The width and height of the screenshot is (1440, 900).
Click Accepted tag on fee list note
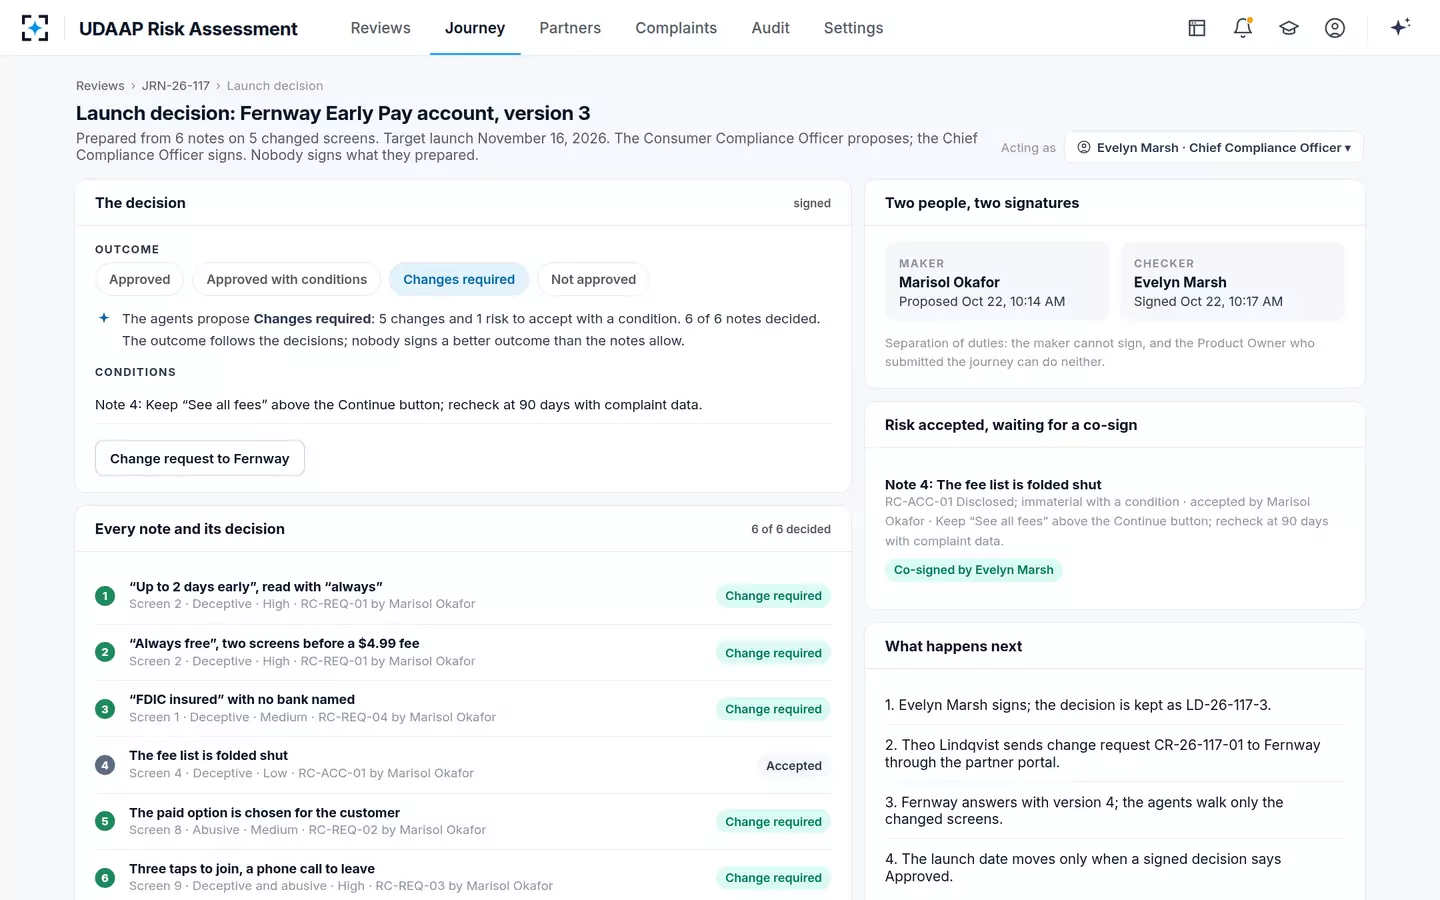794,766
